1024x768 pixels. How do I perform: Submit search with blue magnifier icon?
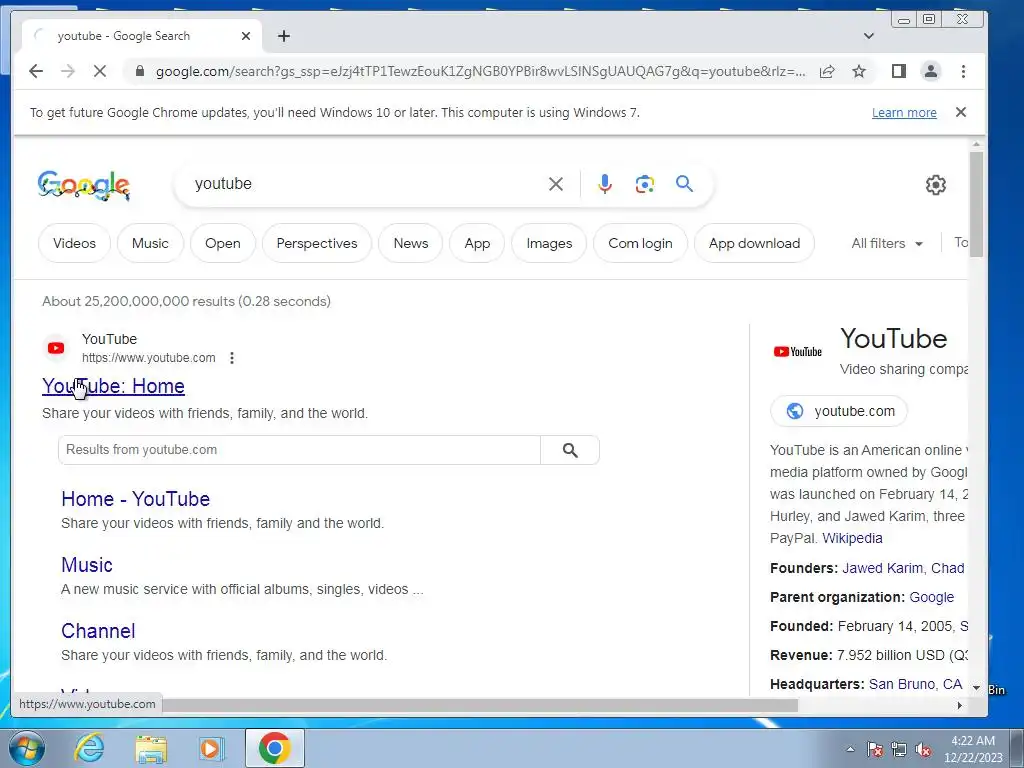(x=684, y=184)
